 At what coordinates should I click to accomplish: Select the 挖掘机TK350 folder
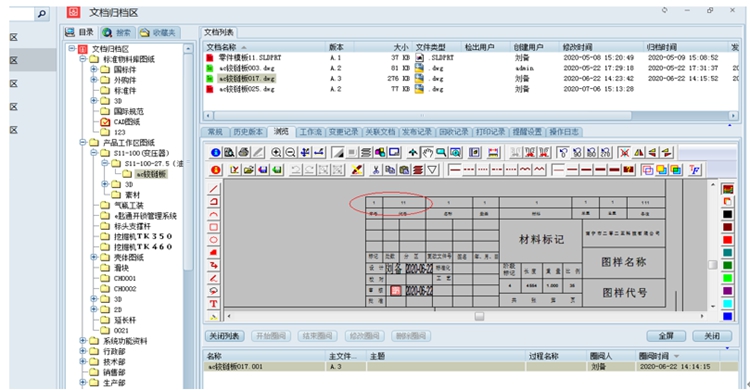tap(143, 236)
